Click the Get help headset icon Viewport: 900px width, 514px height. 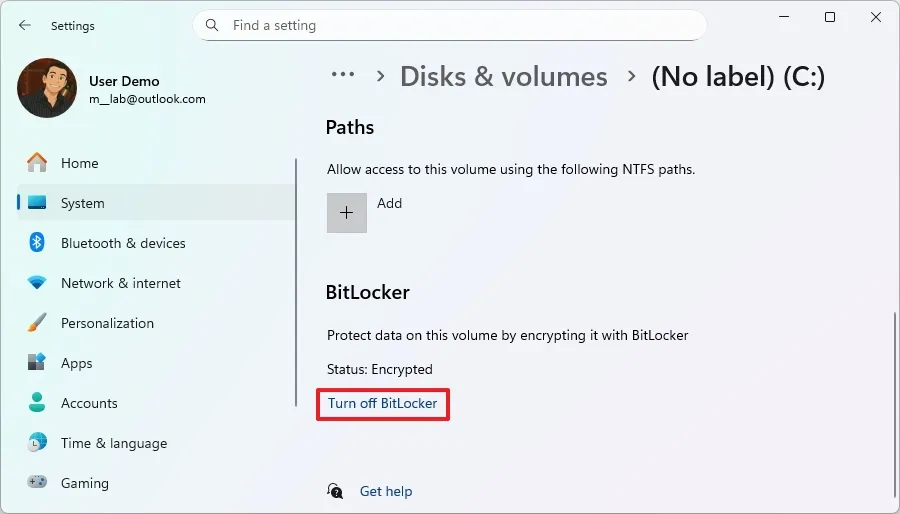tap(336, 491)
